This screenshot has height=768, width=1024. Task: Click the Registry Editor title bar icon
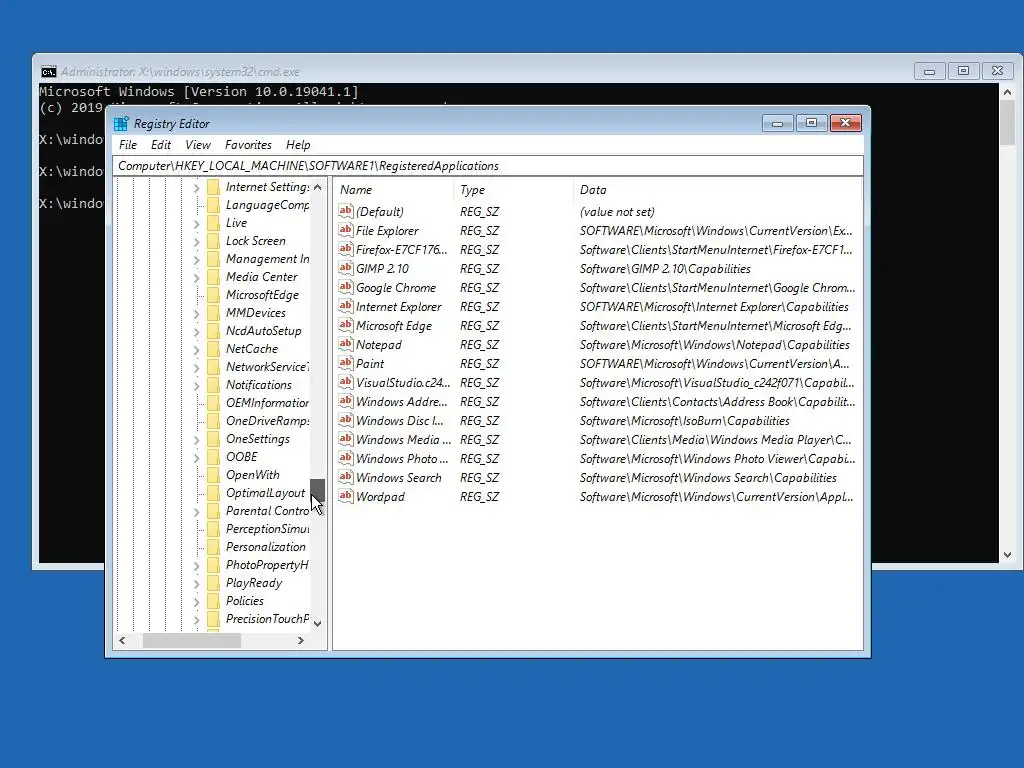(121, 123)
